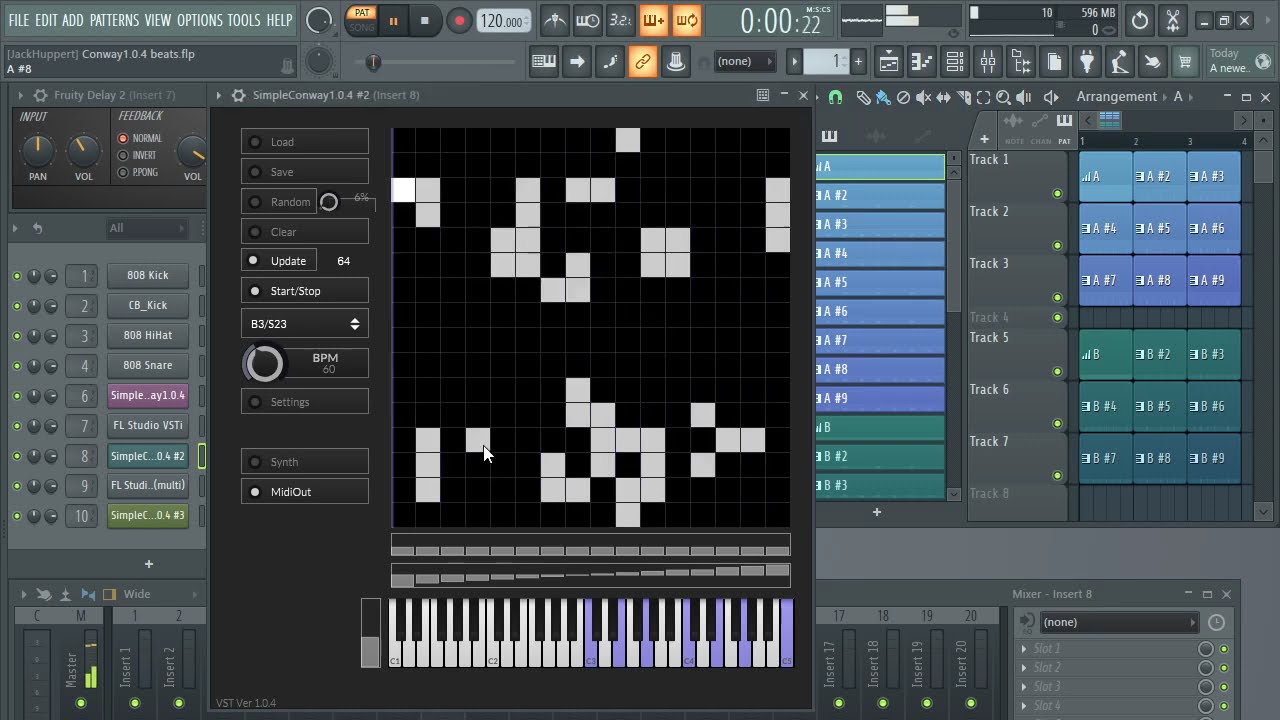Viewport: 1280px width, 720px height.
Task: Click the Start/Stop button
Action: 305,291
